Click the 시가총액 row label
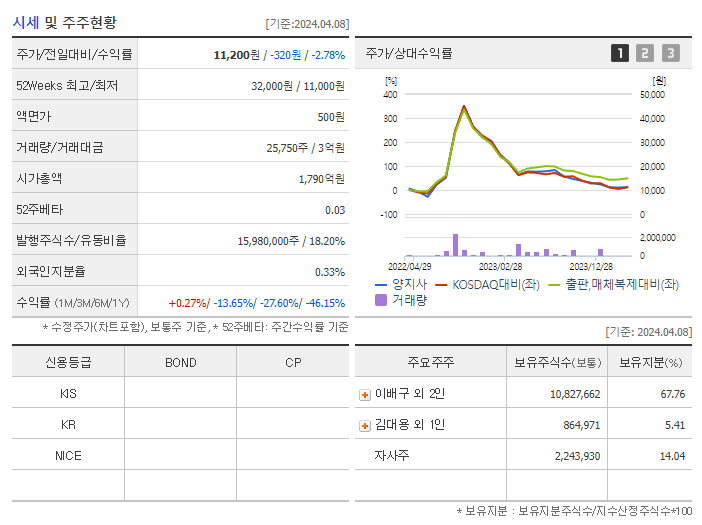The image size is (702, 525). point(39,178)
